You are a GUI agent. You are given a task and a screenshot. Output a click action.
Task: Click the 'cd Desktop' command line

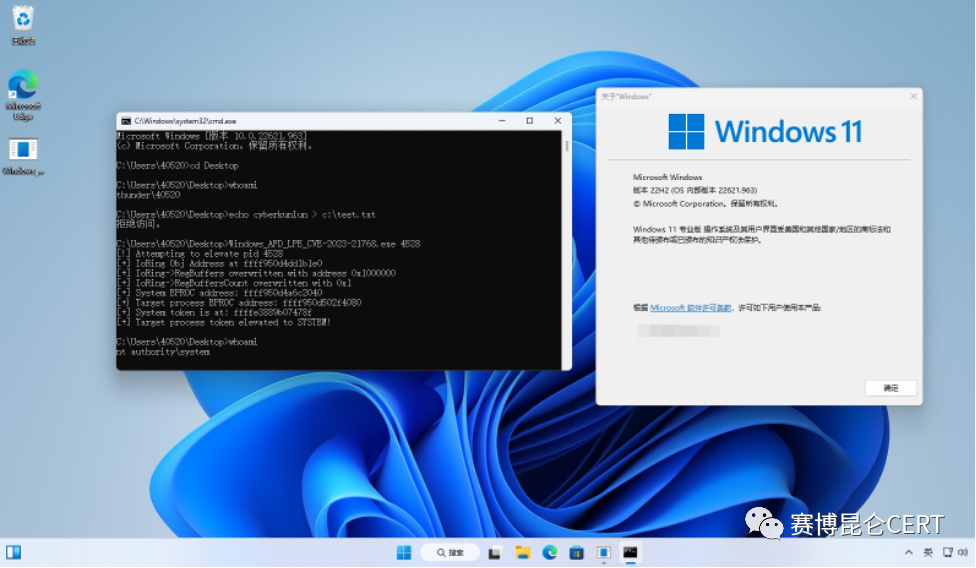point(177,165)
